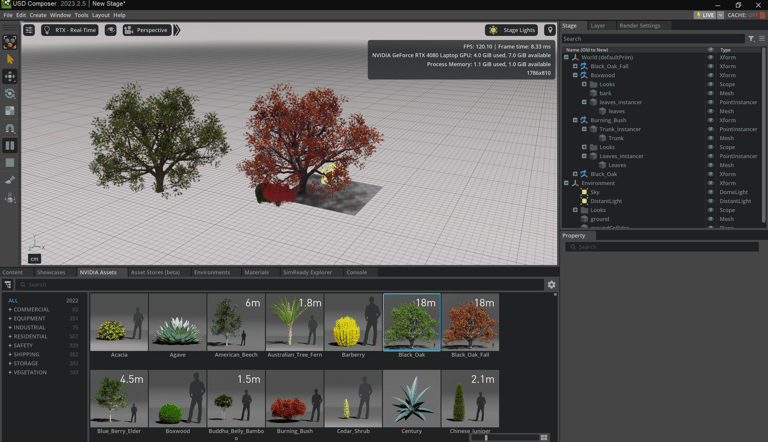768x442 pixels.
Task: Switch to the Render Settings tab
Action: 639,26
